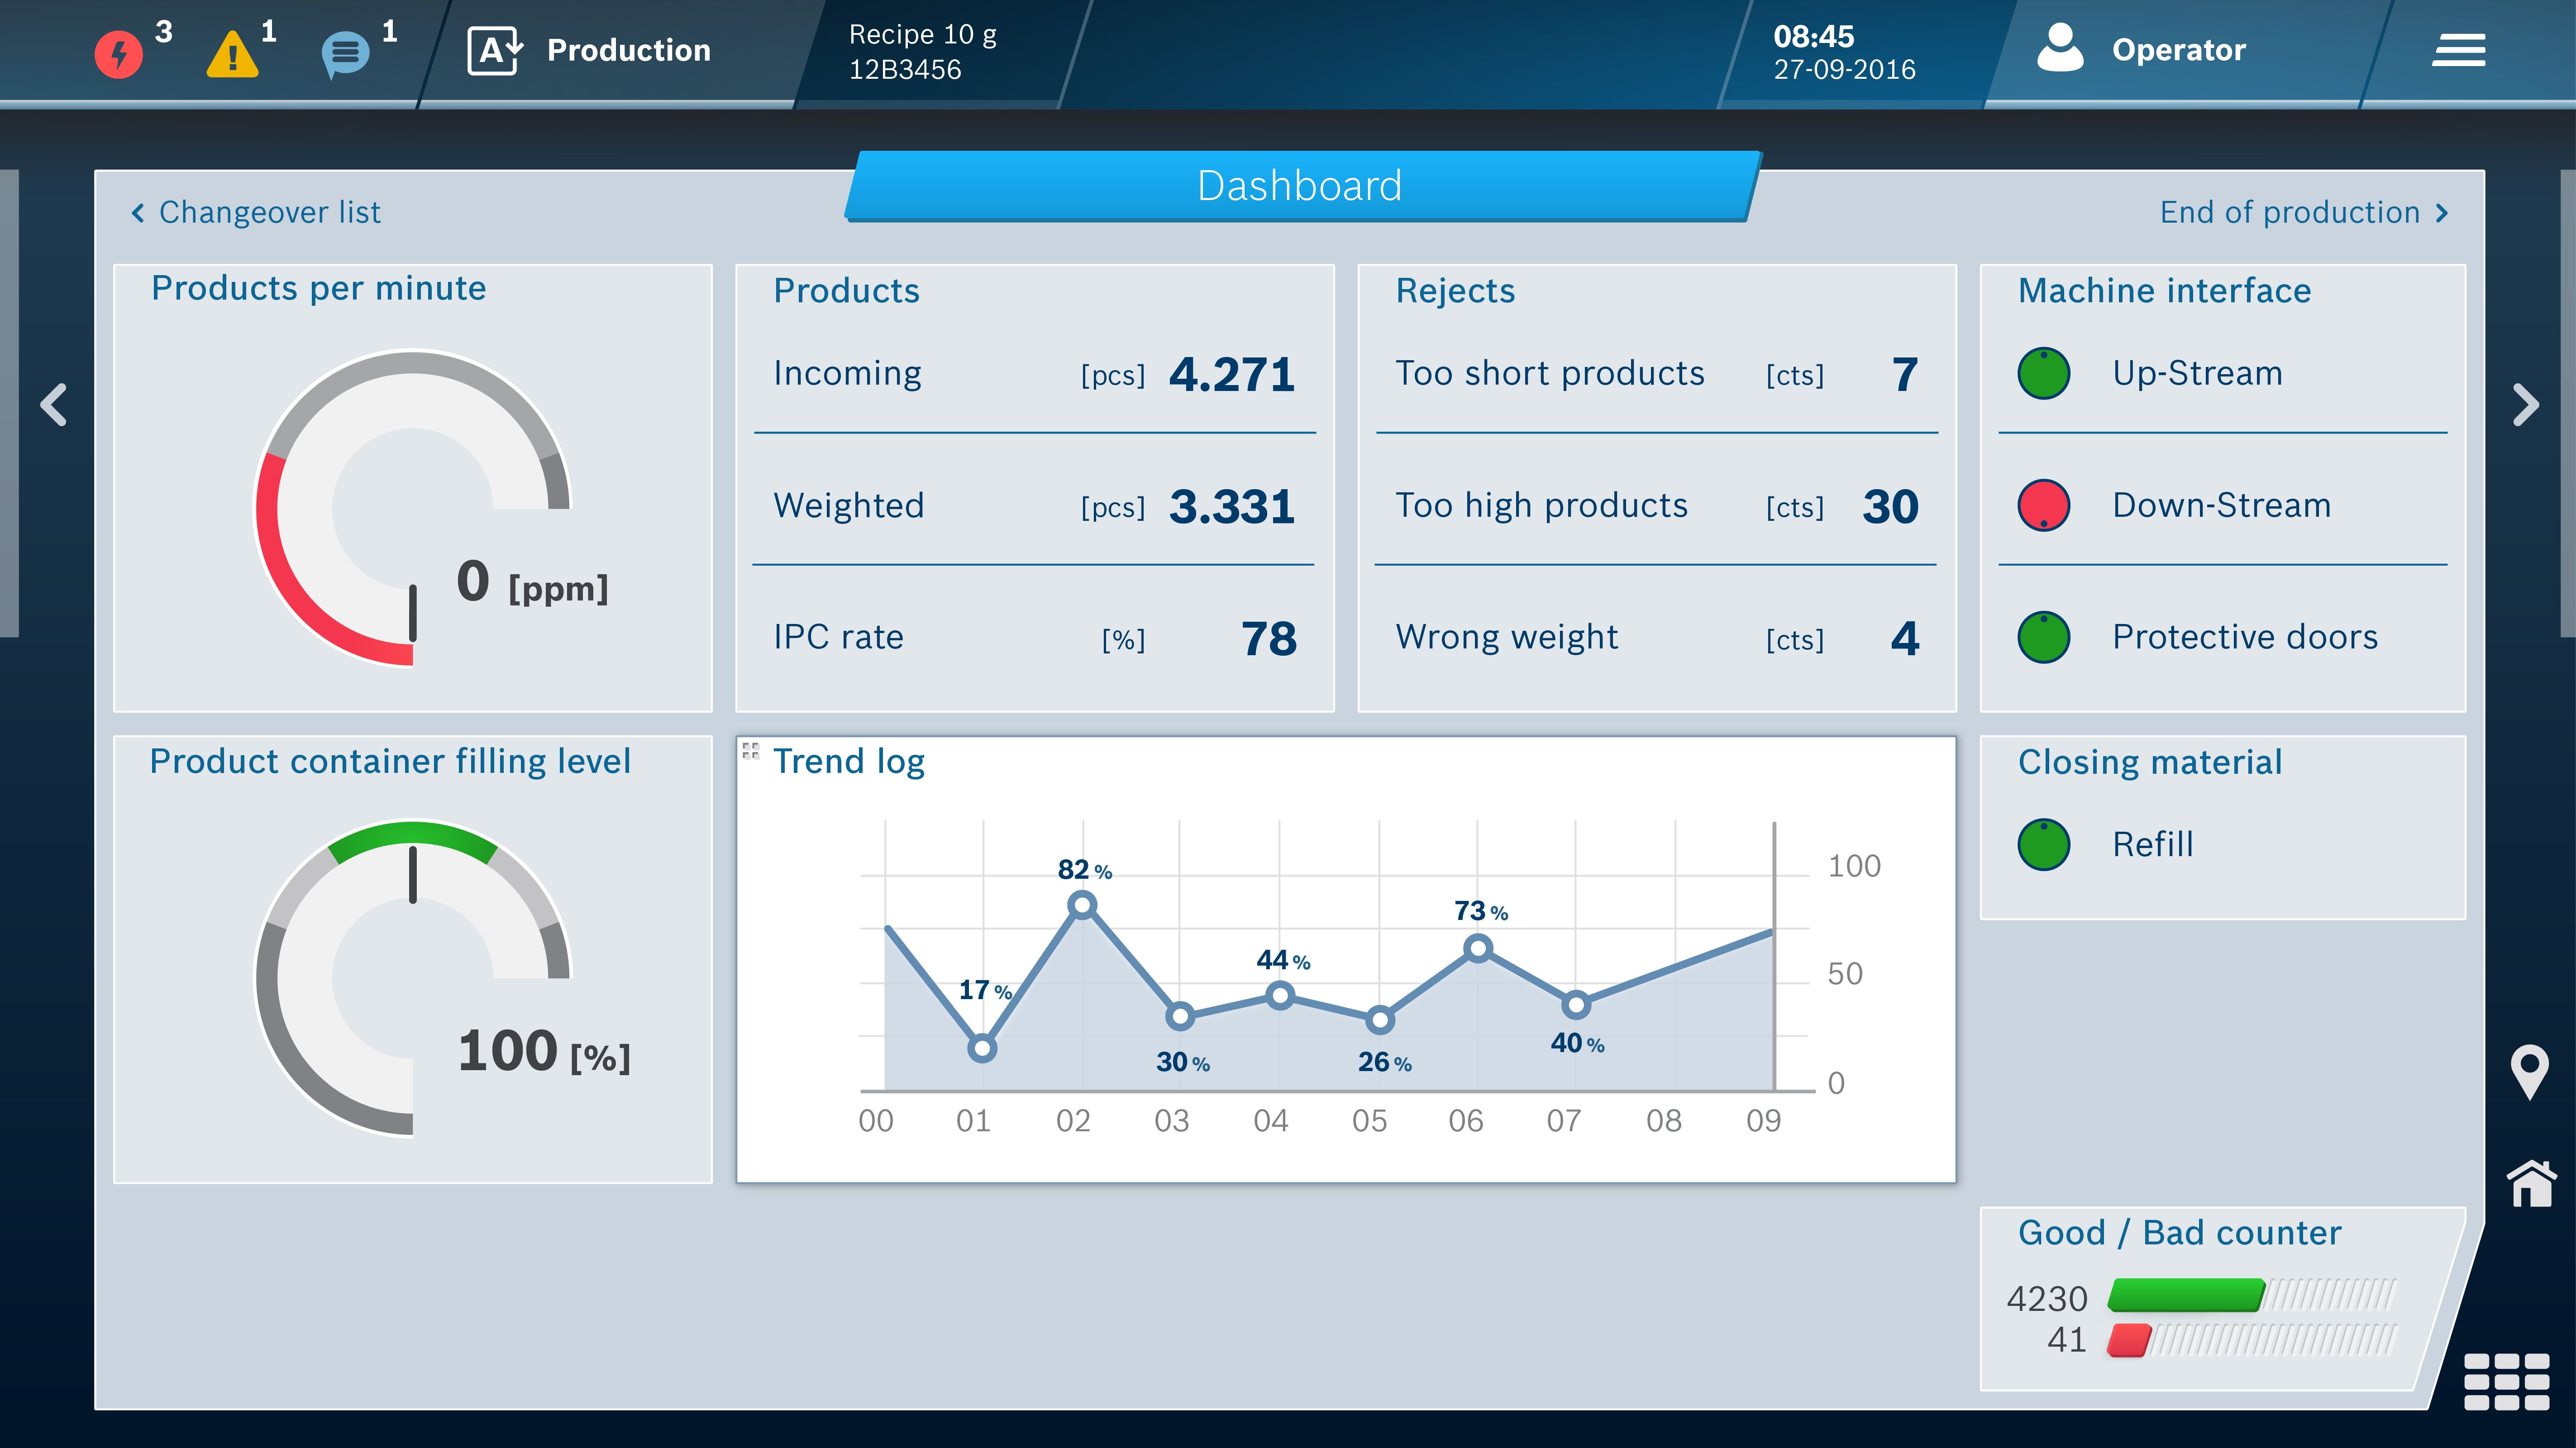Click the Refill label
Image resolution: width=2576 pixels, height=1448 pixels.
coord(2152,844)
